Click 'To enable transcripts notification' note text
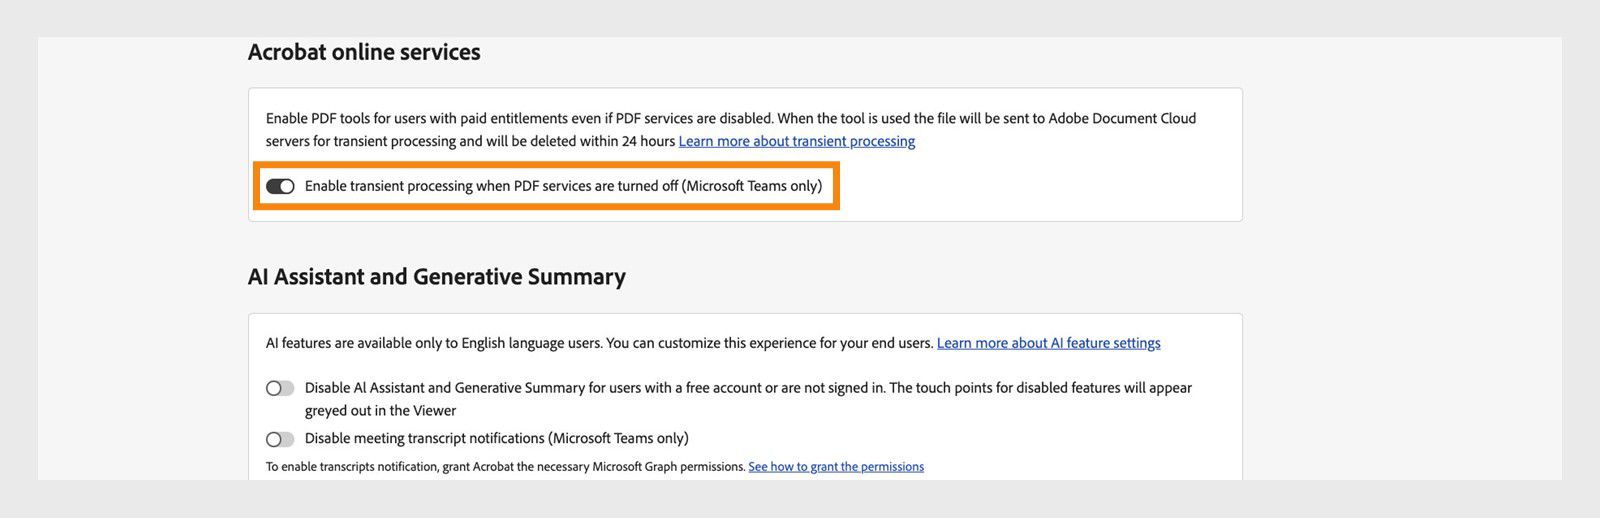 [x=505, y=467]
